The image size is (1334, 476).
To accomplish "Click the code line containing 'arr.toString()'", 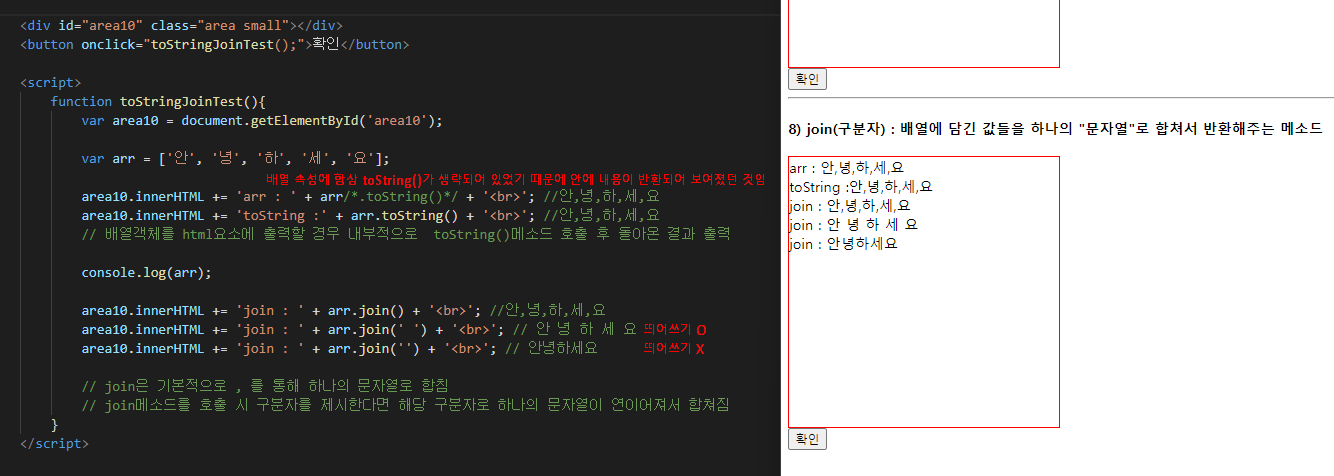I will point(370,215).
